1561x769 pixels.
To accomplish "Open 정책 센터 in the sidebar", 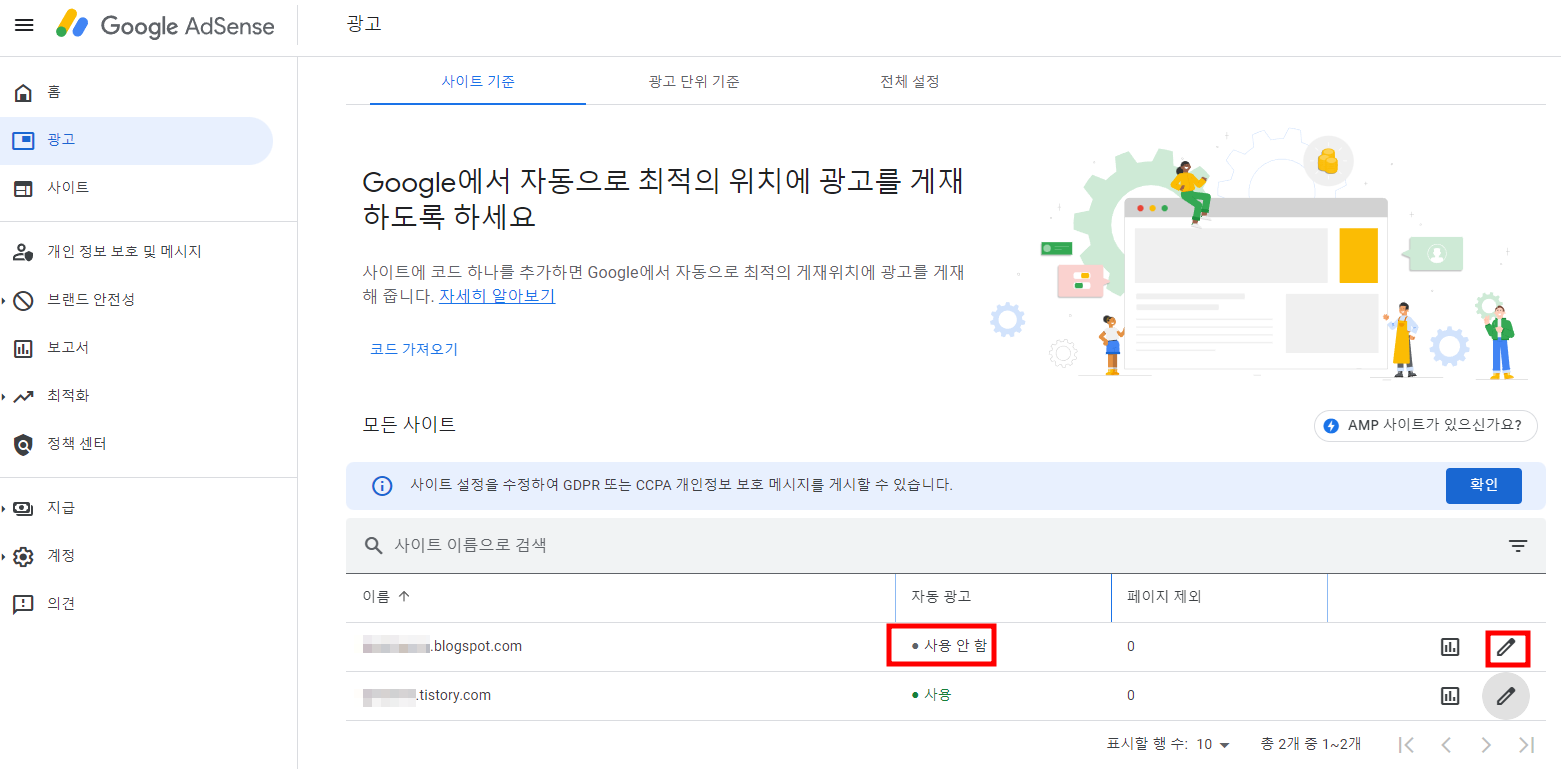I will tap(136, 444).
